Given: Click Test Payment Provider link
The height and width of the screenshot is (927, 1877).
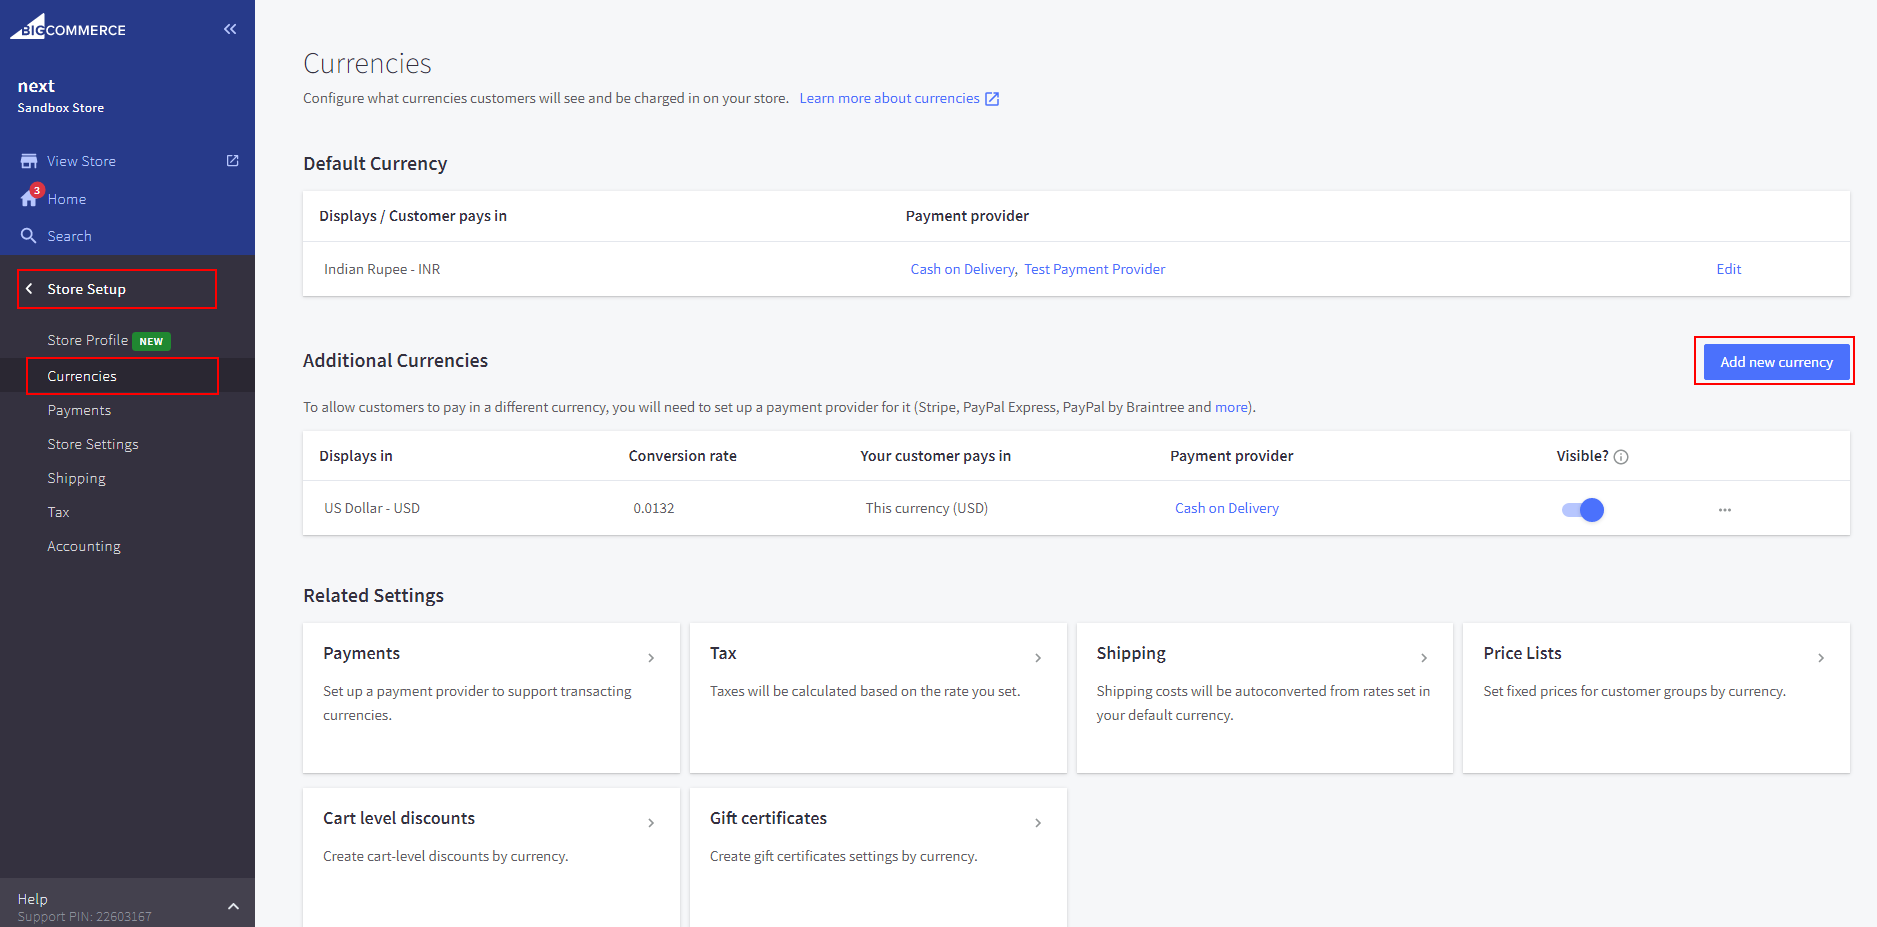Looking at the screenshot, I should [1094, 269].
